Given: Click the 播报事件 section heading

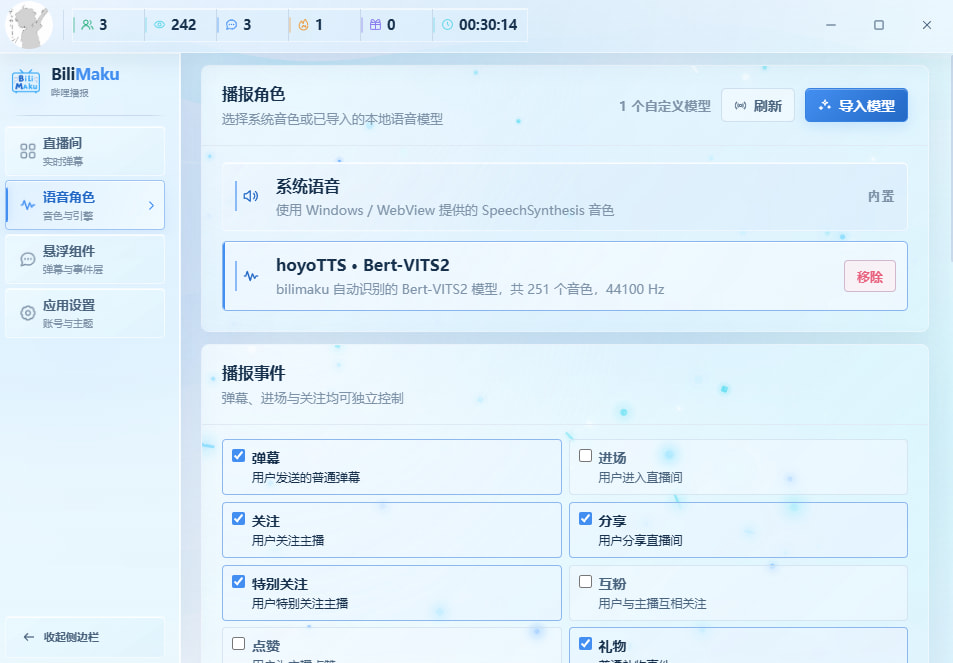Looking at the screenshot, I should pos(253,373).
